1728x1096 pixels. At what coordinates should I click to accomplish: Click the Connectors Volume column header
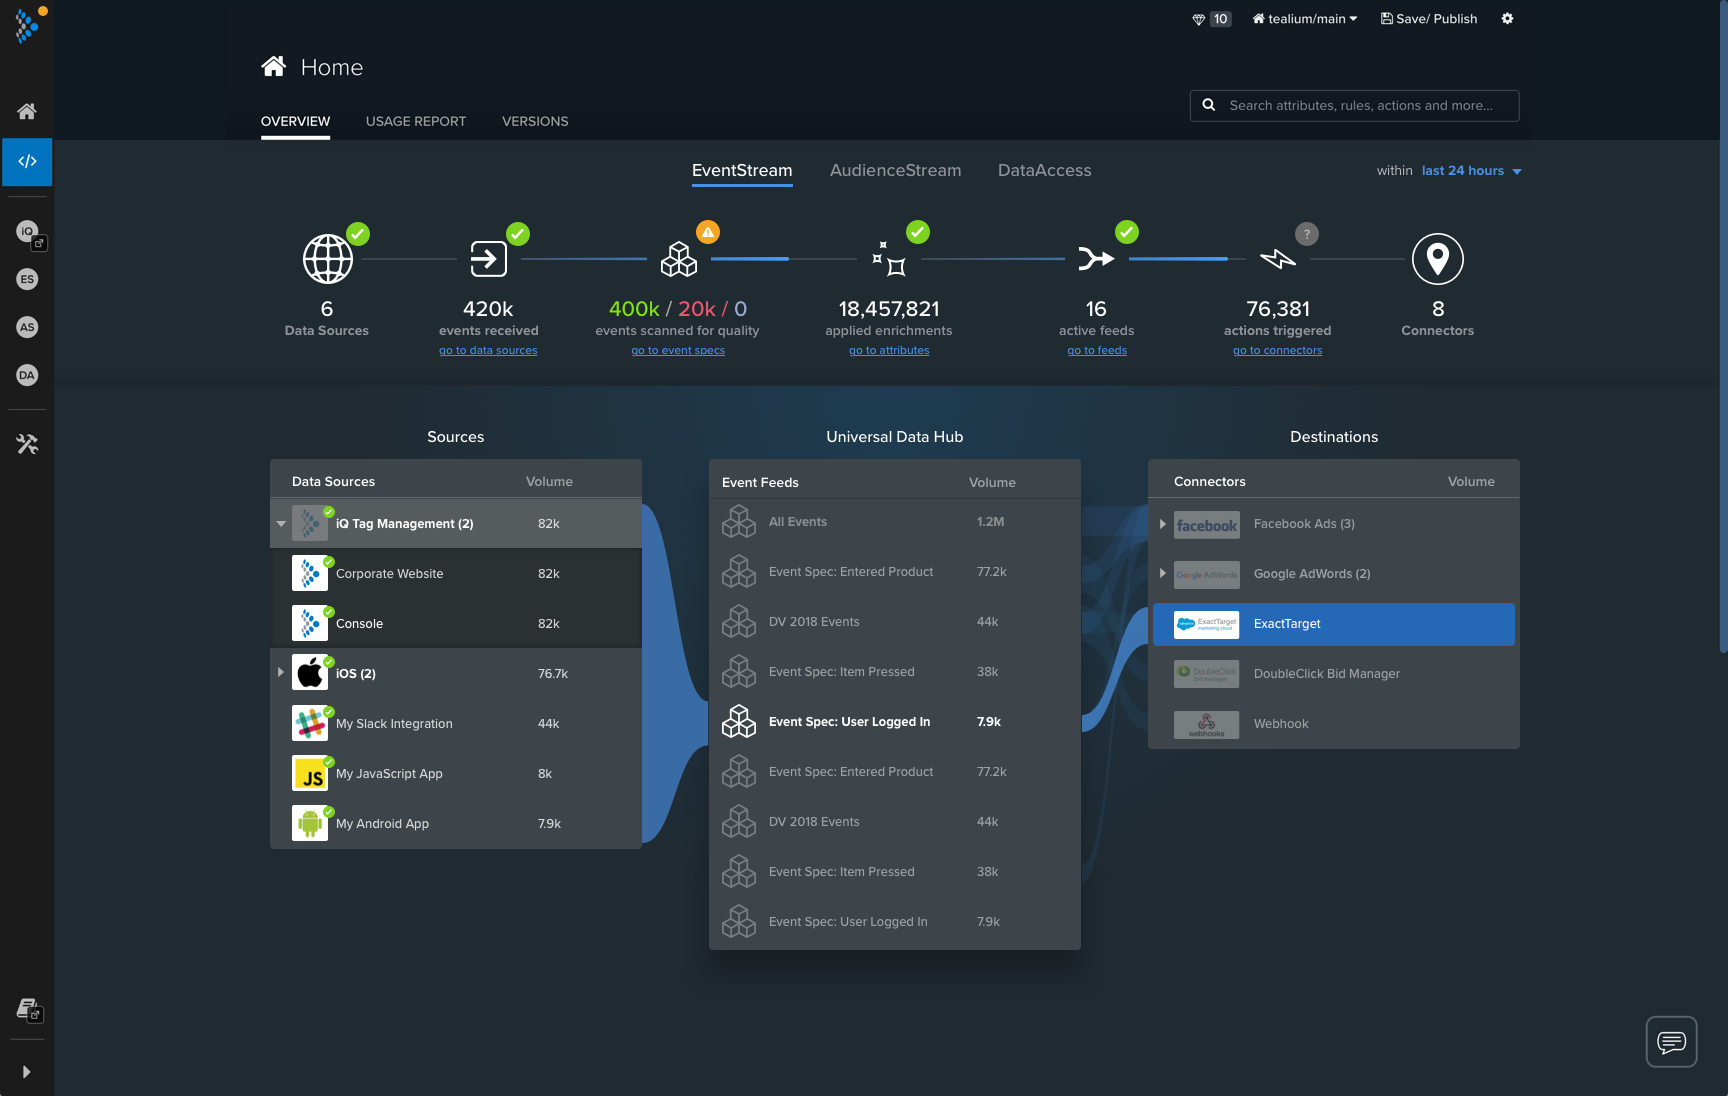tap(1471, 481)
